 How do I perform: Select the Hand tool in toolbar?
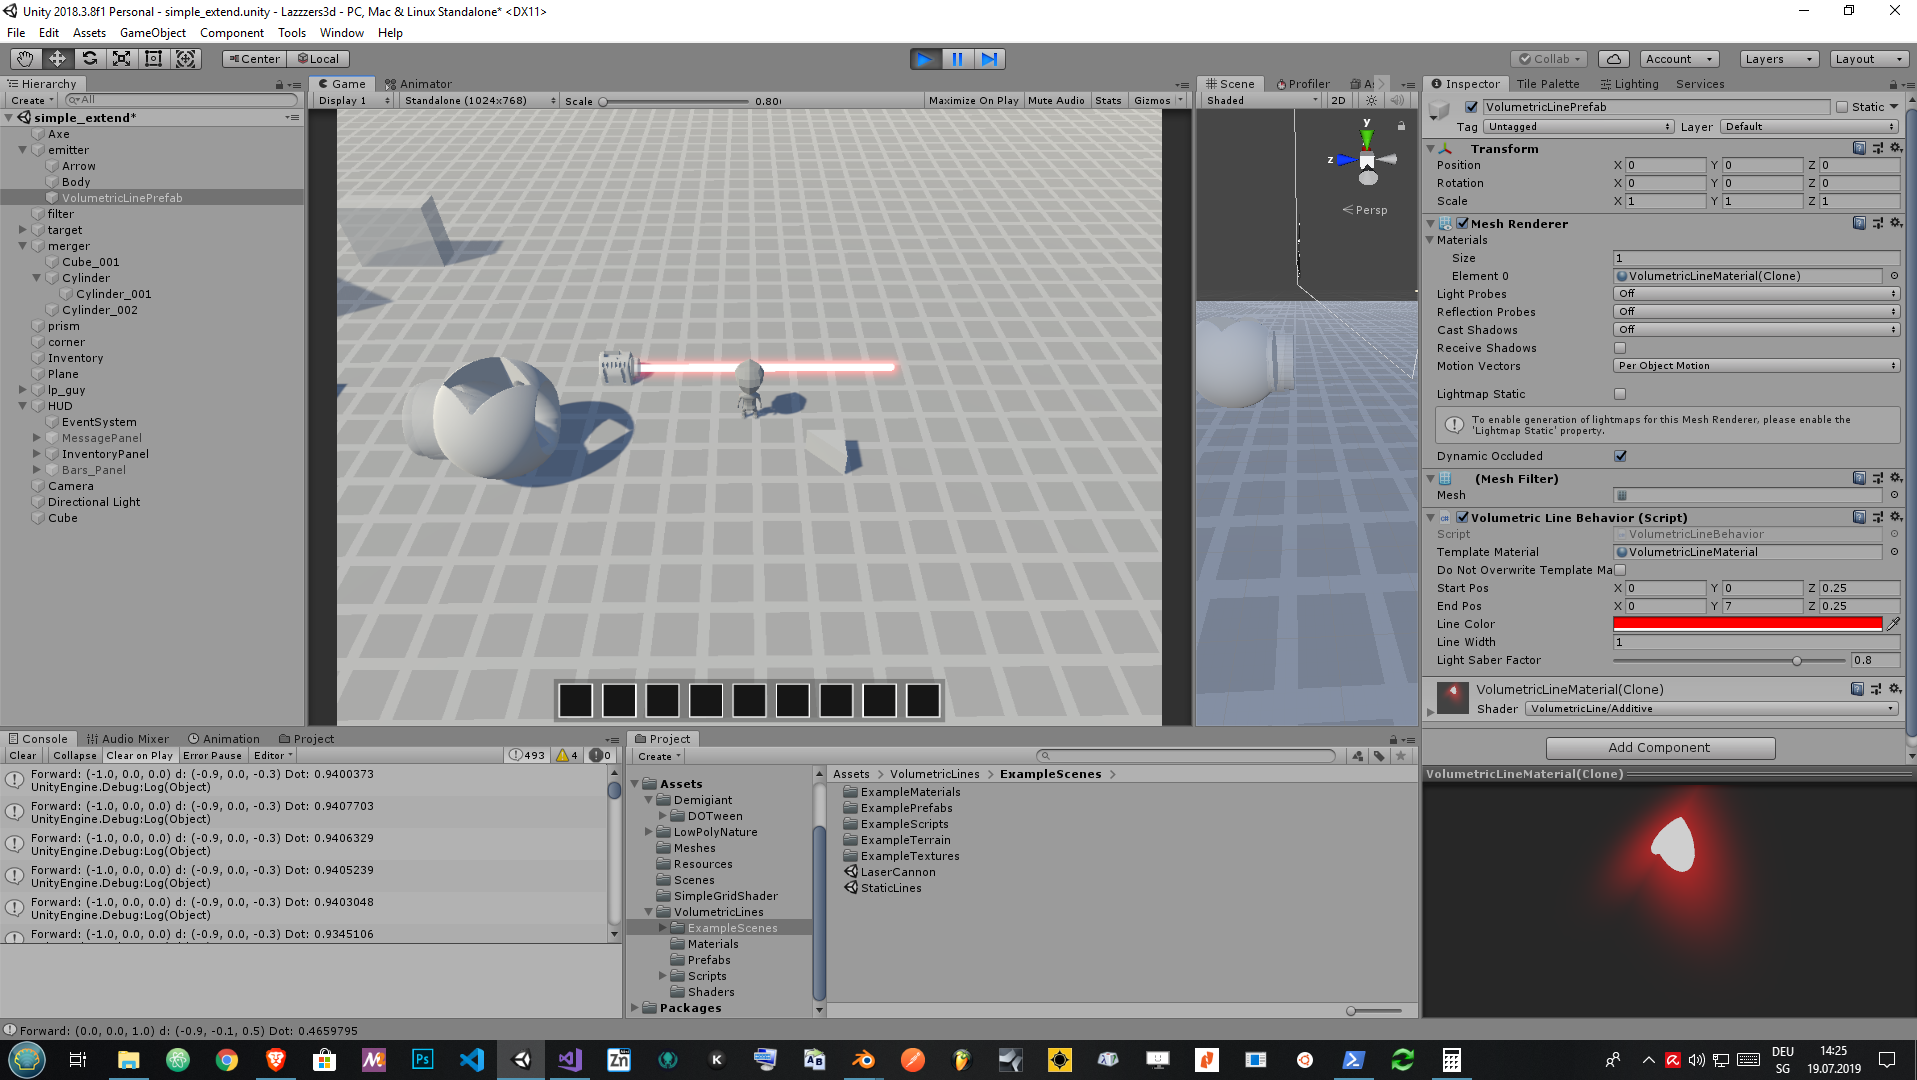[x=25, y=59]
